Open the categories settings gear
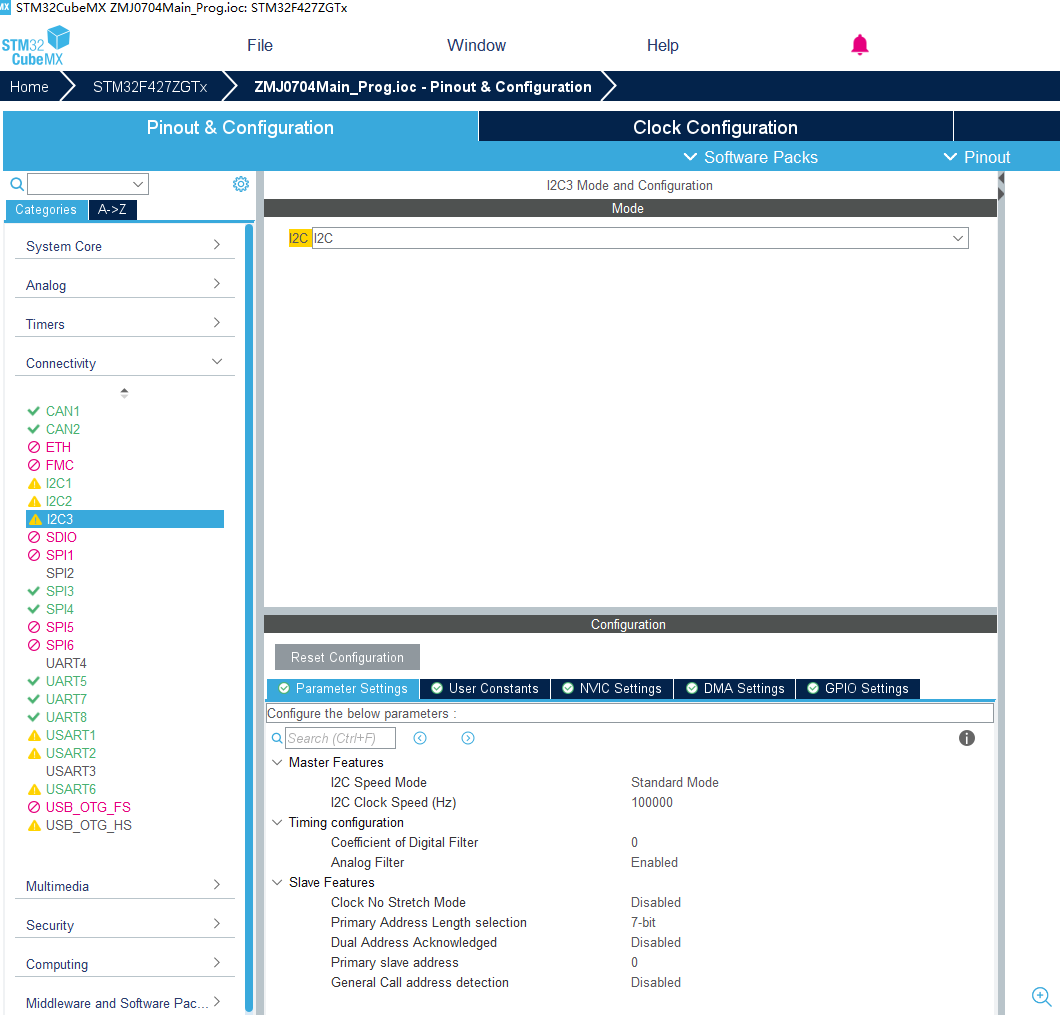Screen dimensions: 1060x1015 click(x=241, y=184)
